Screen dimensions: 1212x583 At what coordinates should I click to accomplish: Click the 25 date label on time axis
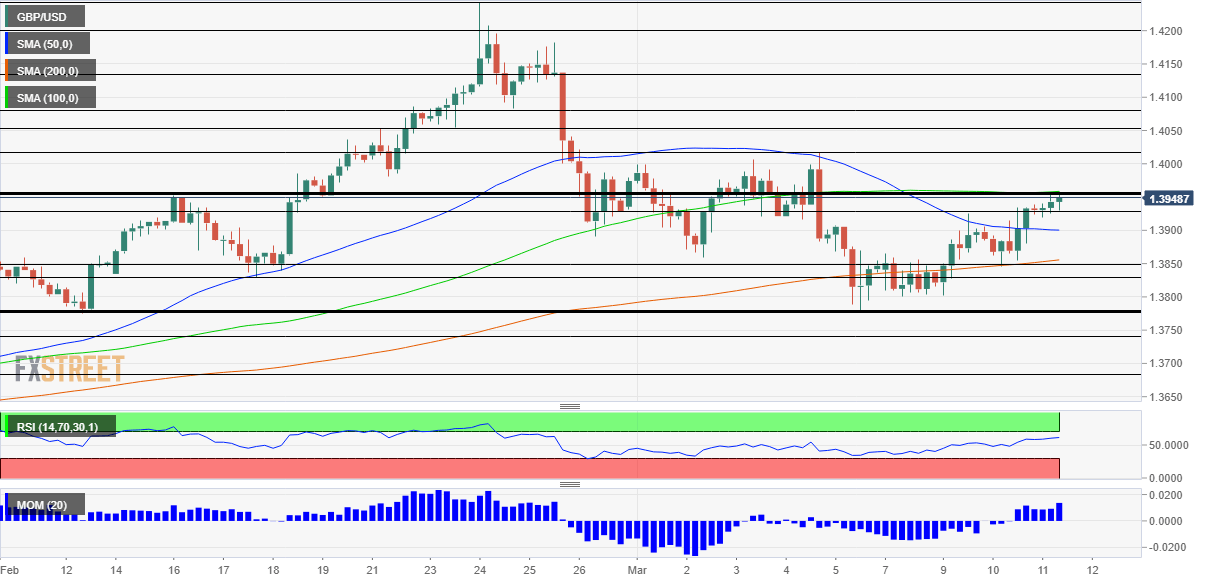click(528, 569)
